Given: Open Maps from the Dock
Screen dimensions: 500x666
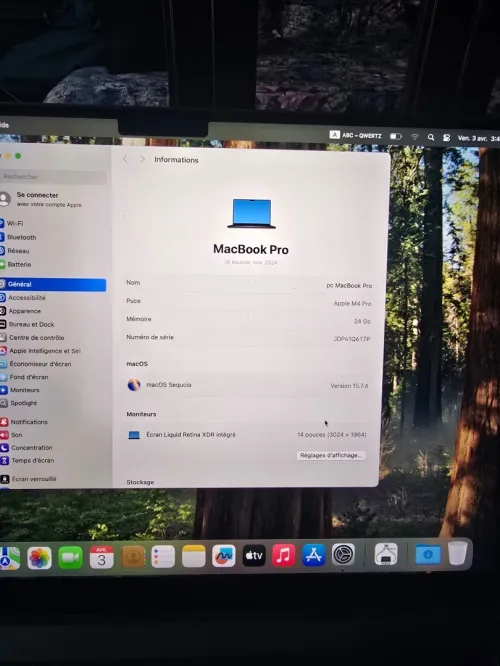Looking at the screenshot, I should click(9, 558).
